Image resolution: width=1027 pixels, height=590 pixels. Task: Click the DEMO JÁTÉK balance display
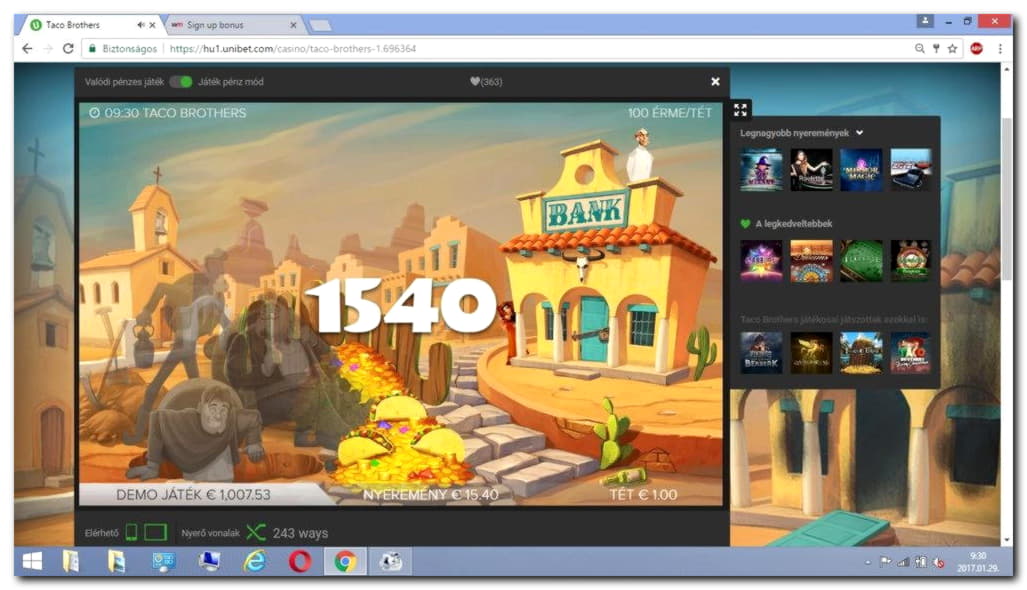pos(193,495)
